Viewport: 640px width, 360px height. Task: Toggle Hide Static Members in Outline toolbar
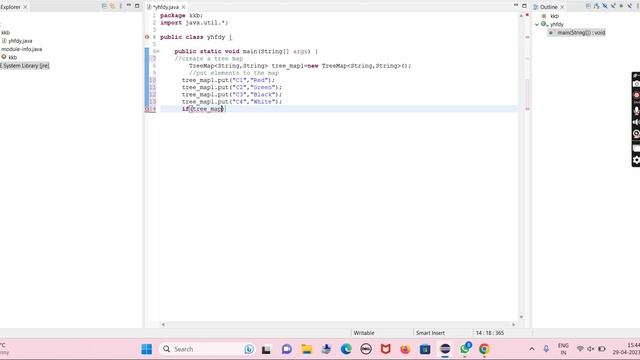[613, 6]
